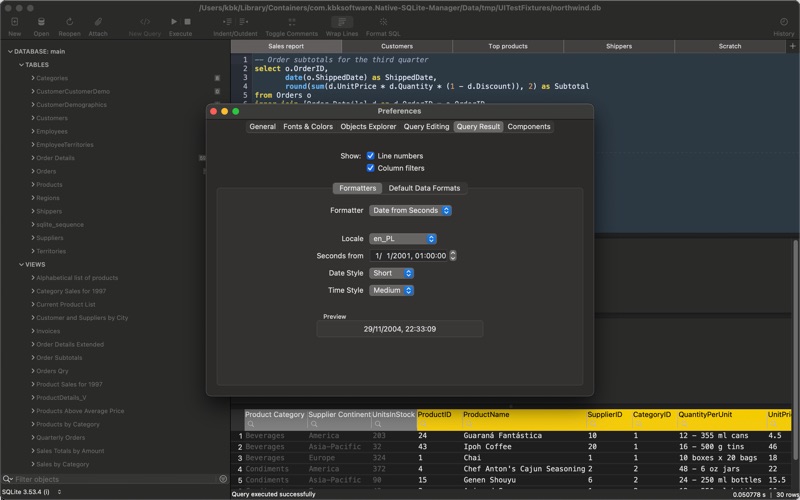Open the Time Style Medium dropdown
This screenshot has height=500, width=800.
[x=391, y=290]
